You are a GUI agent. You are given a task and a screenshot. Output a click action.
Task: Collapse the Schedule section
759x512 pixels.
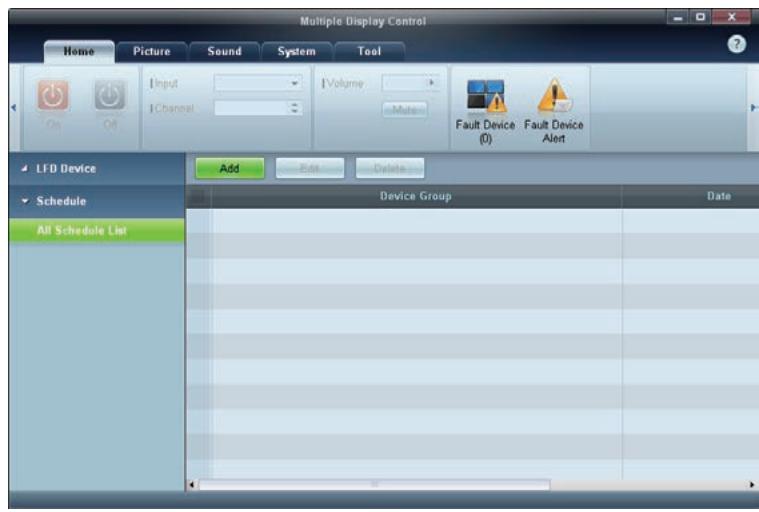coord(97,201)
